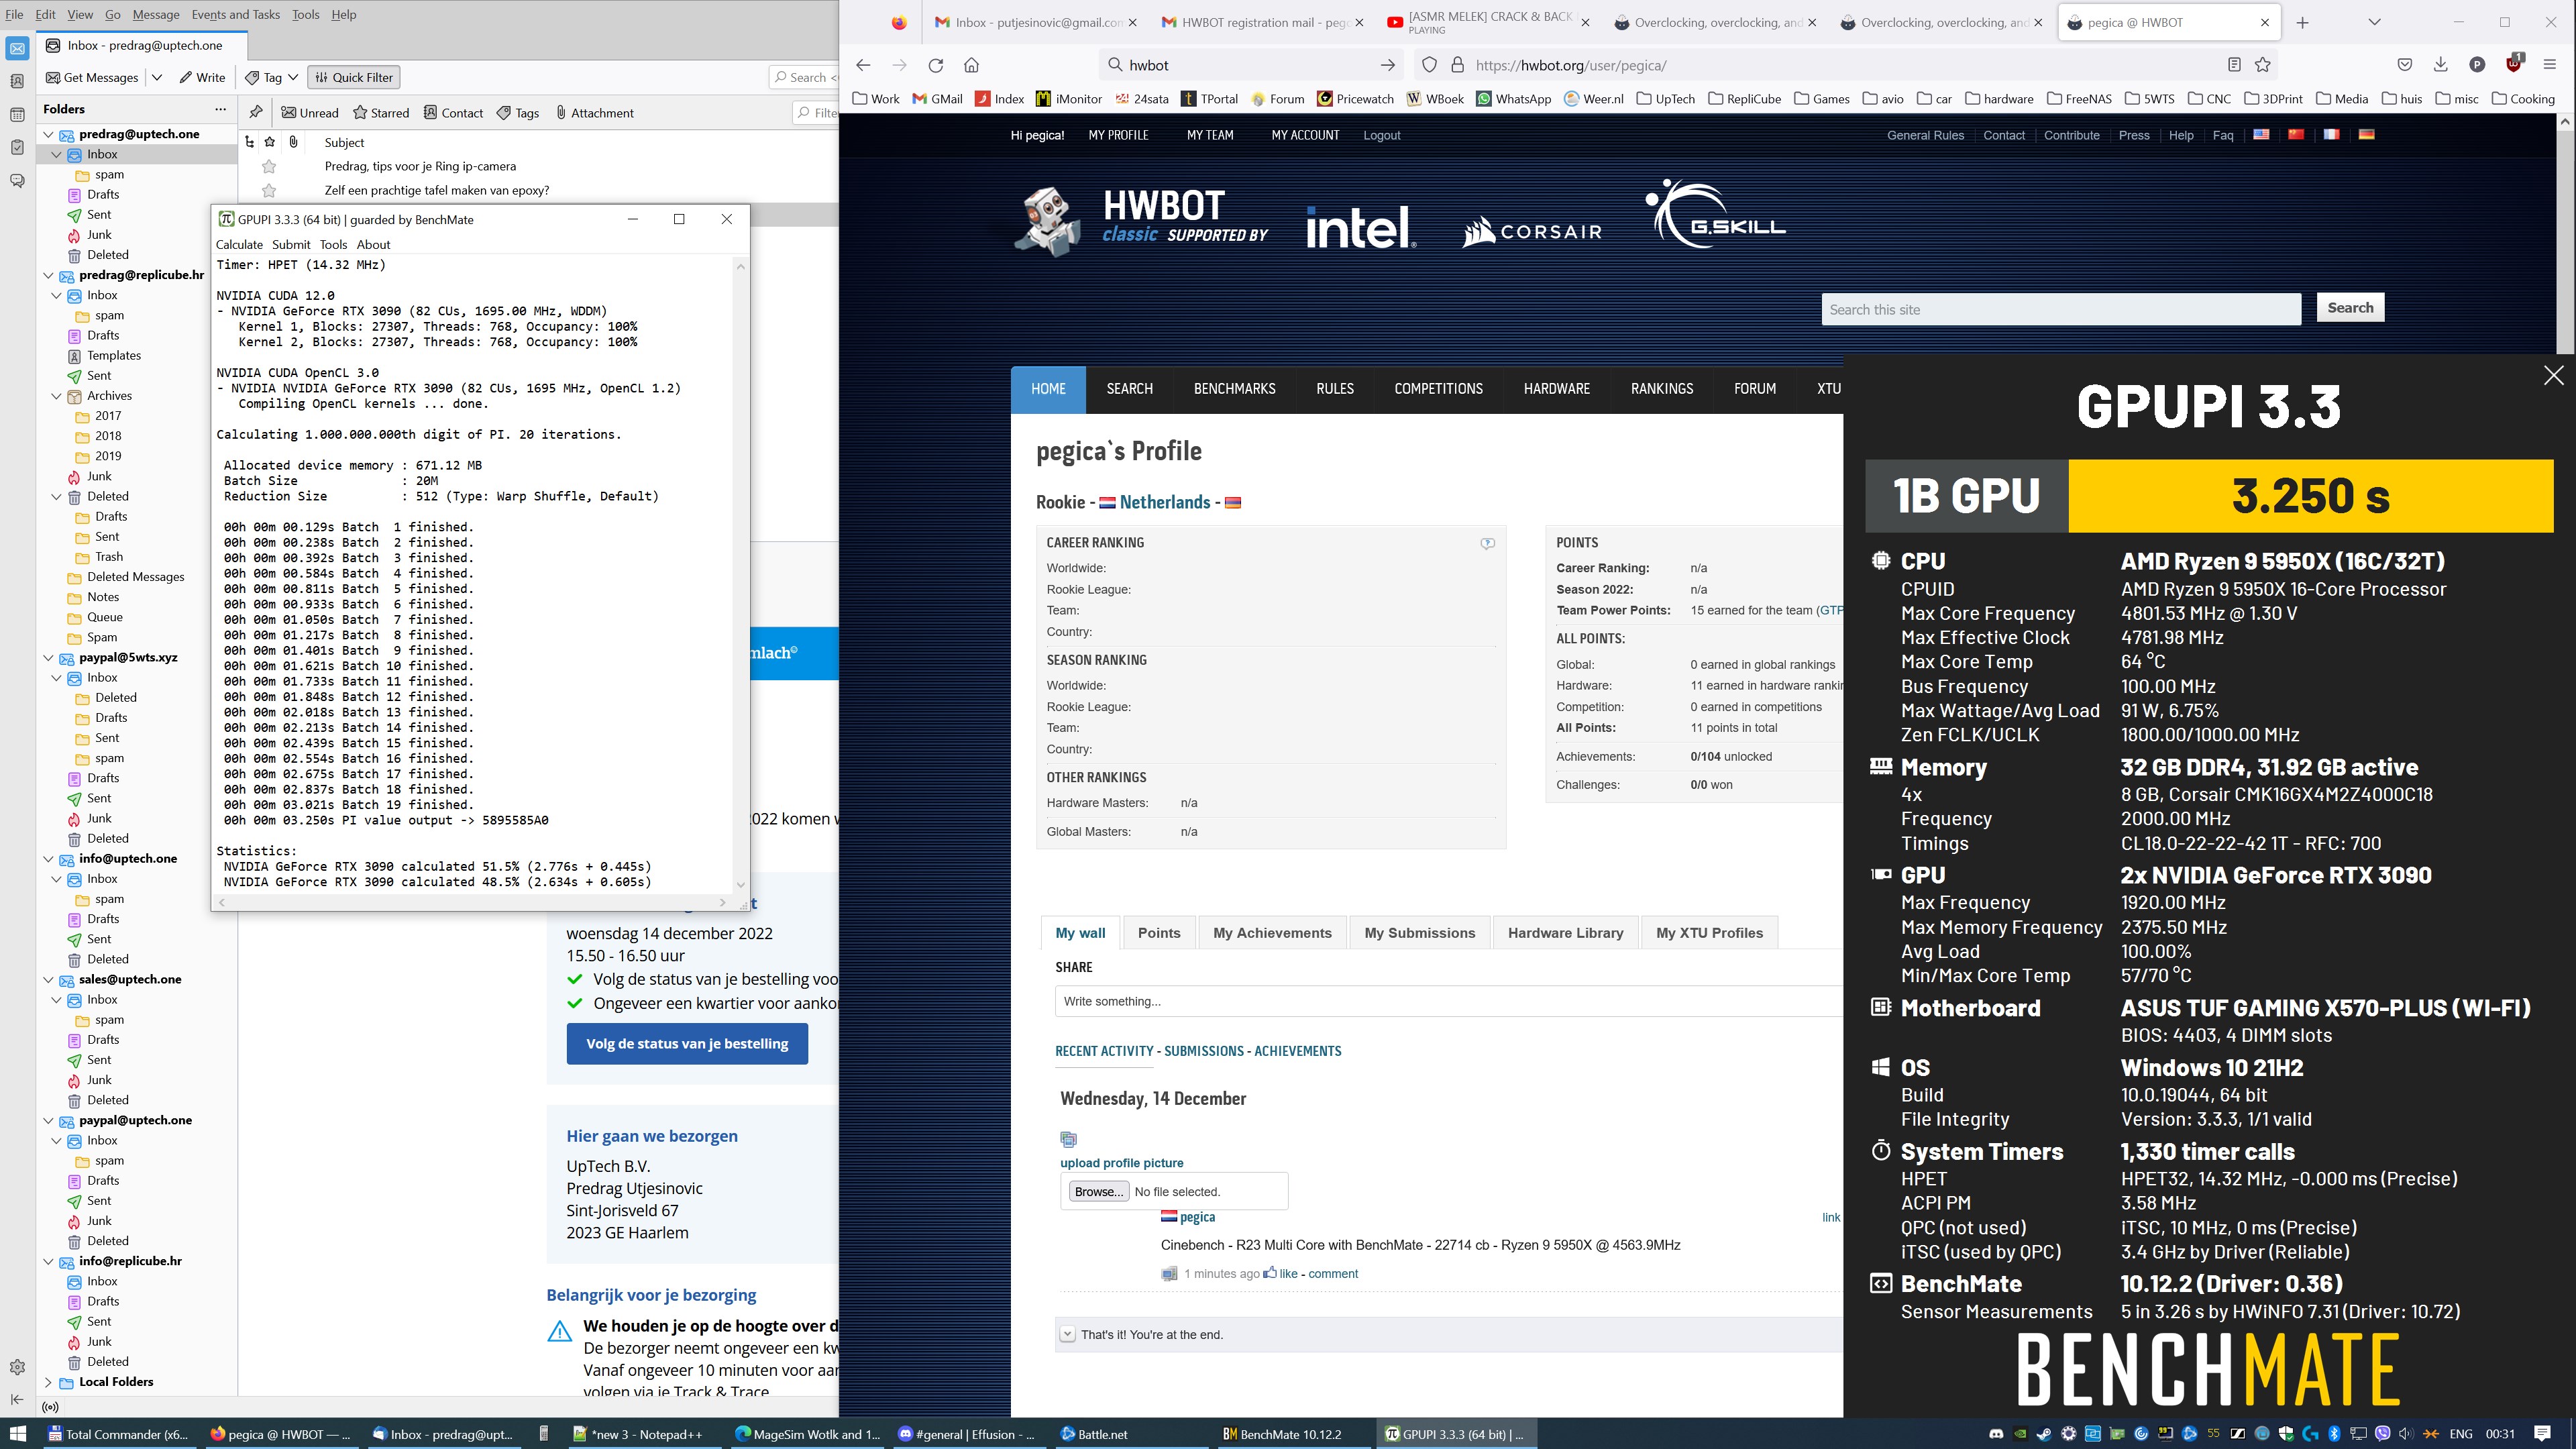This screenshot has width=2576, height=1449.
Task: Toggle reader view icon in address bar
Action: tap(2234, 65)
